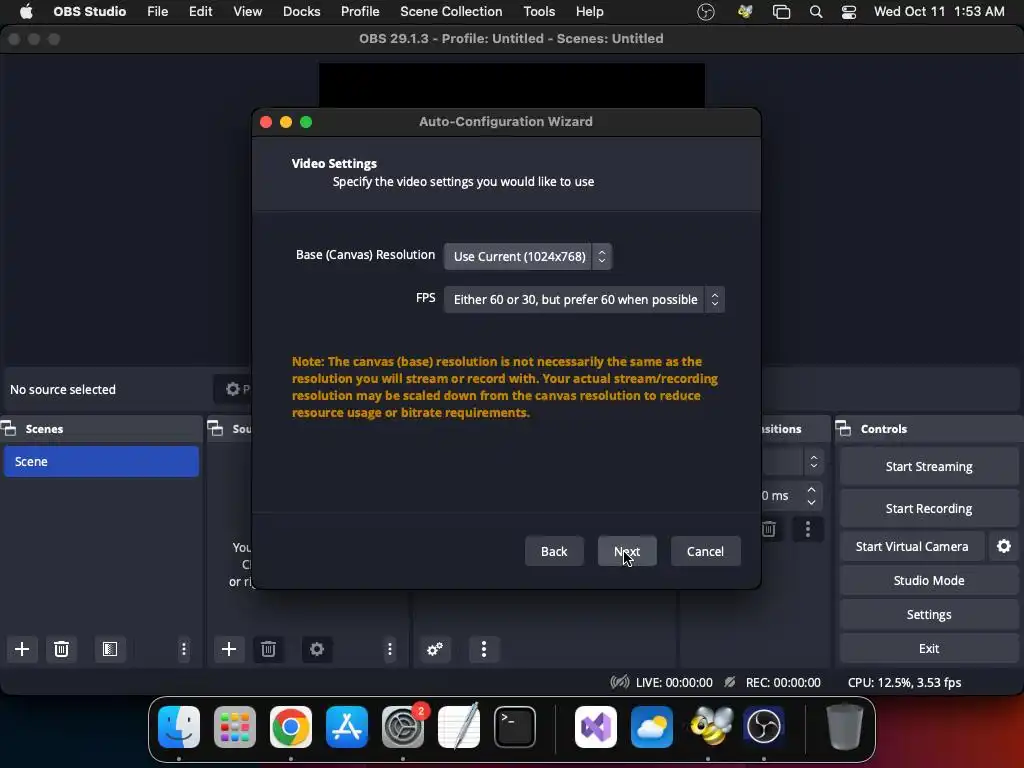Screen dimensions: 1024x768
Task: Open the Edit menu
Action: coord(200,12)
